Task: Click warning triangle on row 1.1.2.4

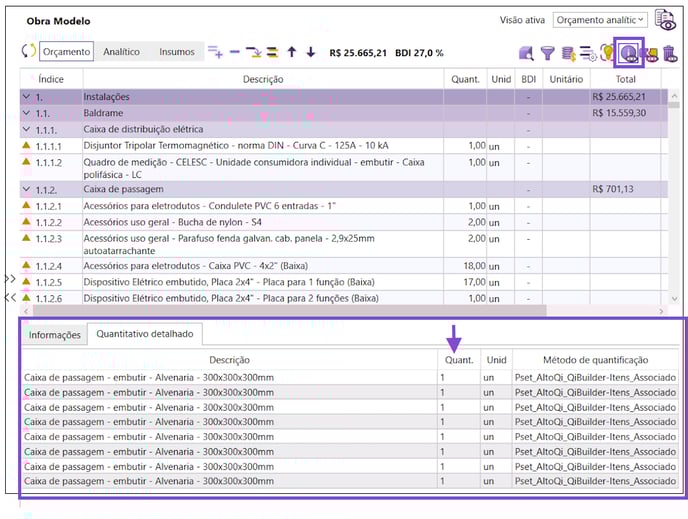Action: (26, 265)
